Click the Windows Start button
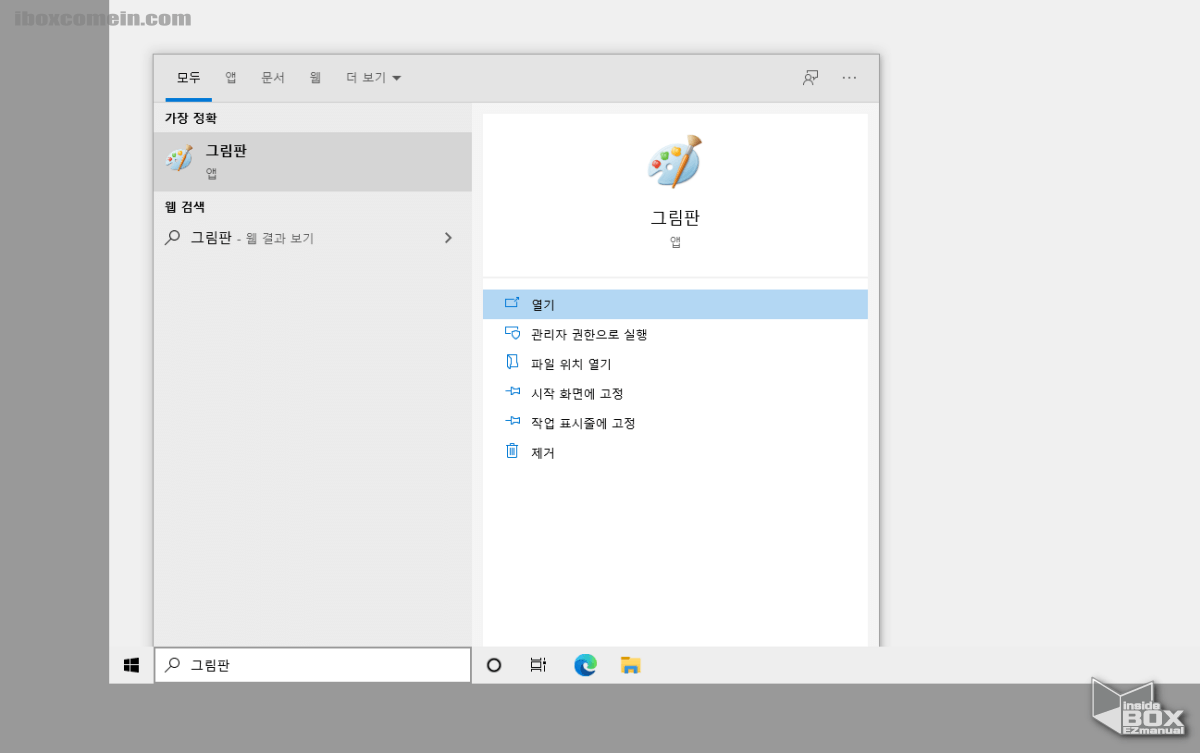Image resolution: width=1200 pixels, height=753 pixels. click(130, 664)
